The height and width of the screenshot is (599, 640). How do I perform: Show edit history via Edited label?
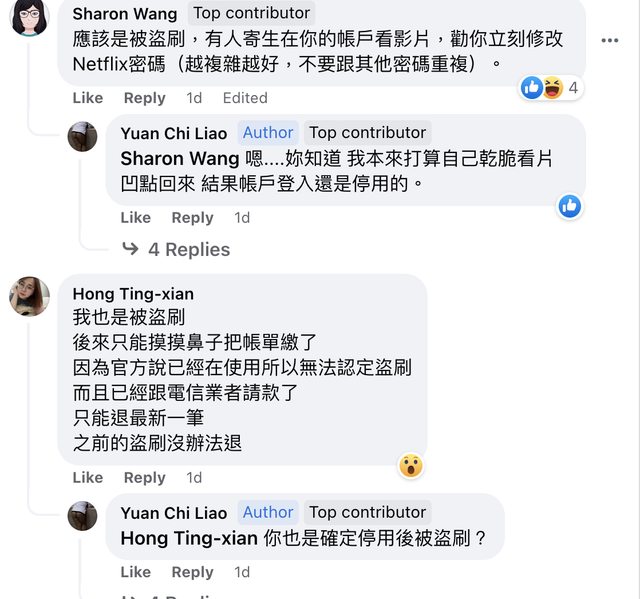(245, 98)
